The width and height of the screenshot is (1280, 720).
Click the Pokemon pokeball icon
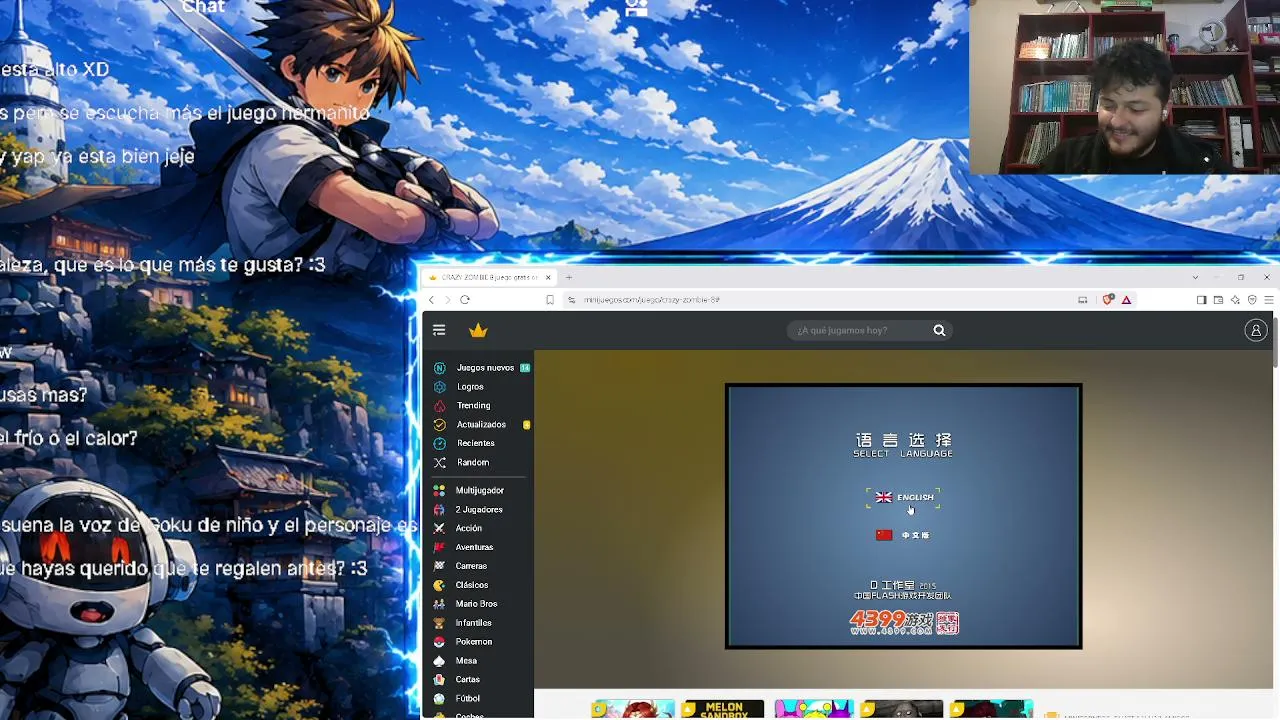tap(439, 642)
